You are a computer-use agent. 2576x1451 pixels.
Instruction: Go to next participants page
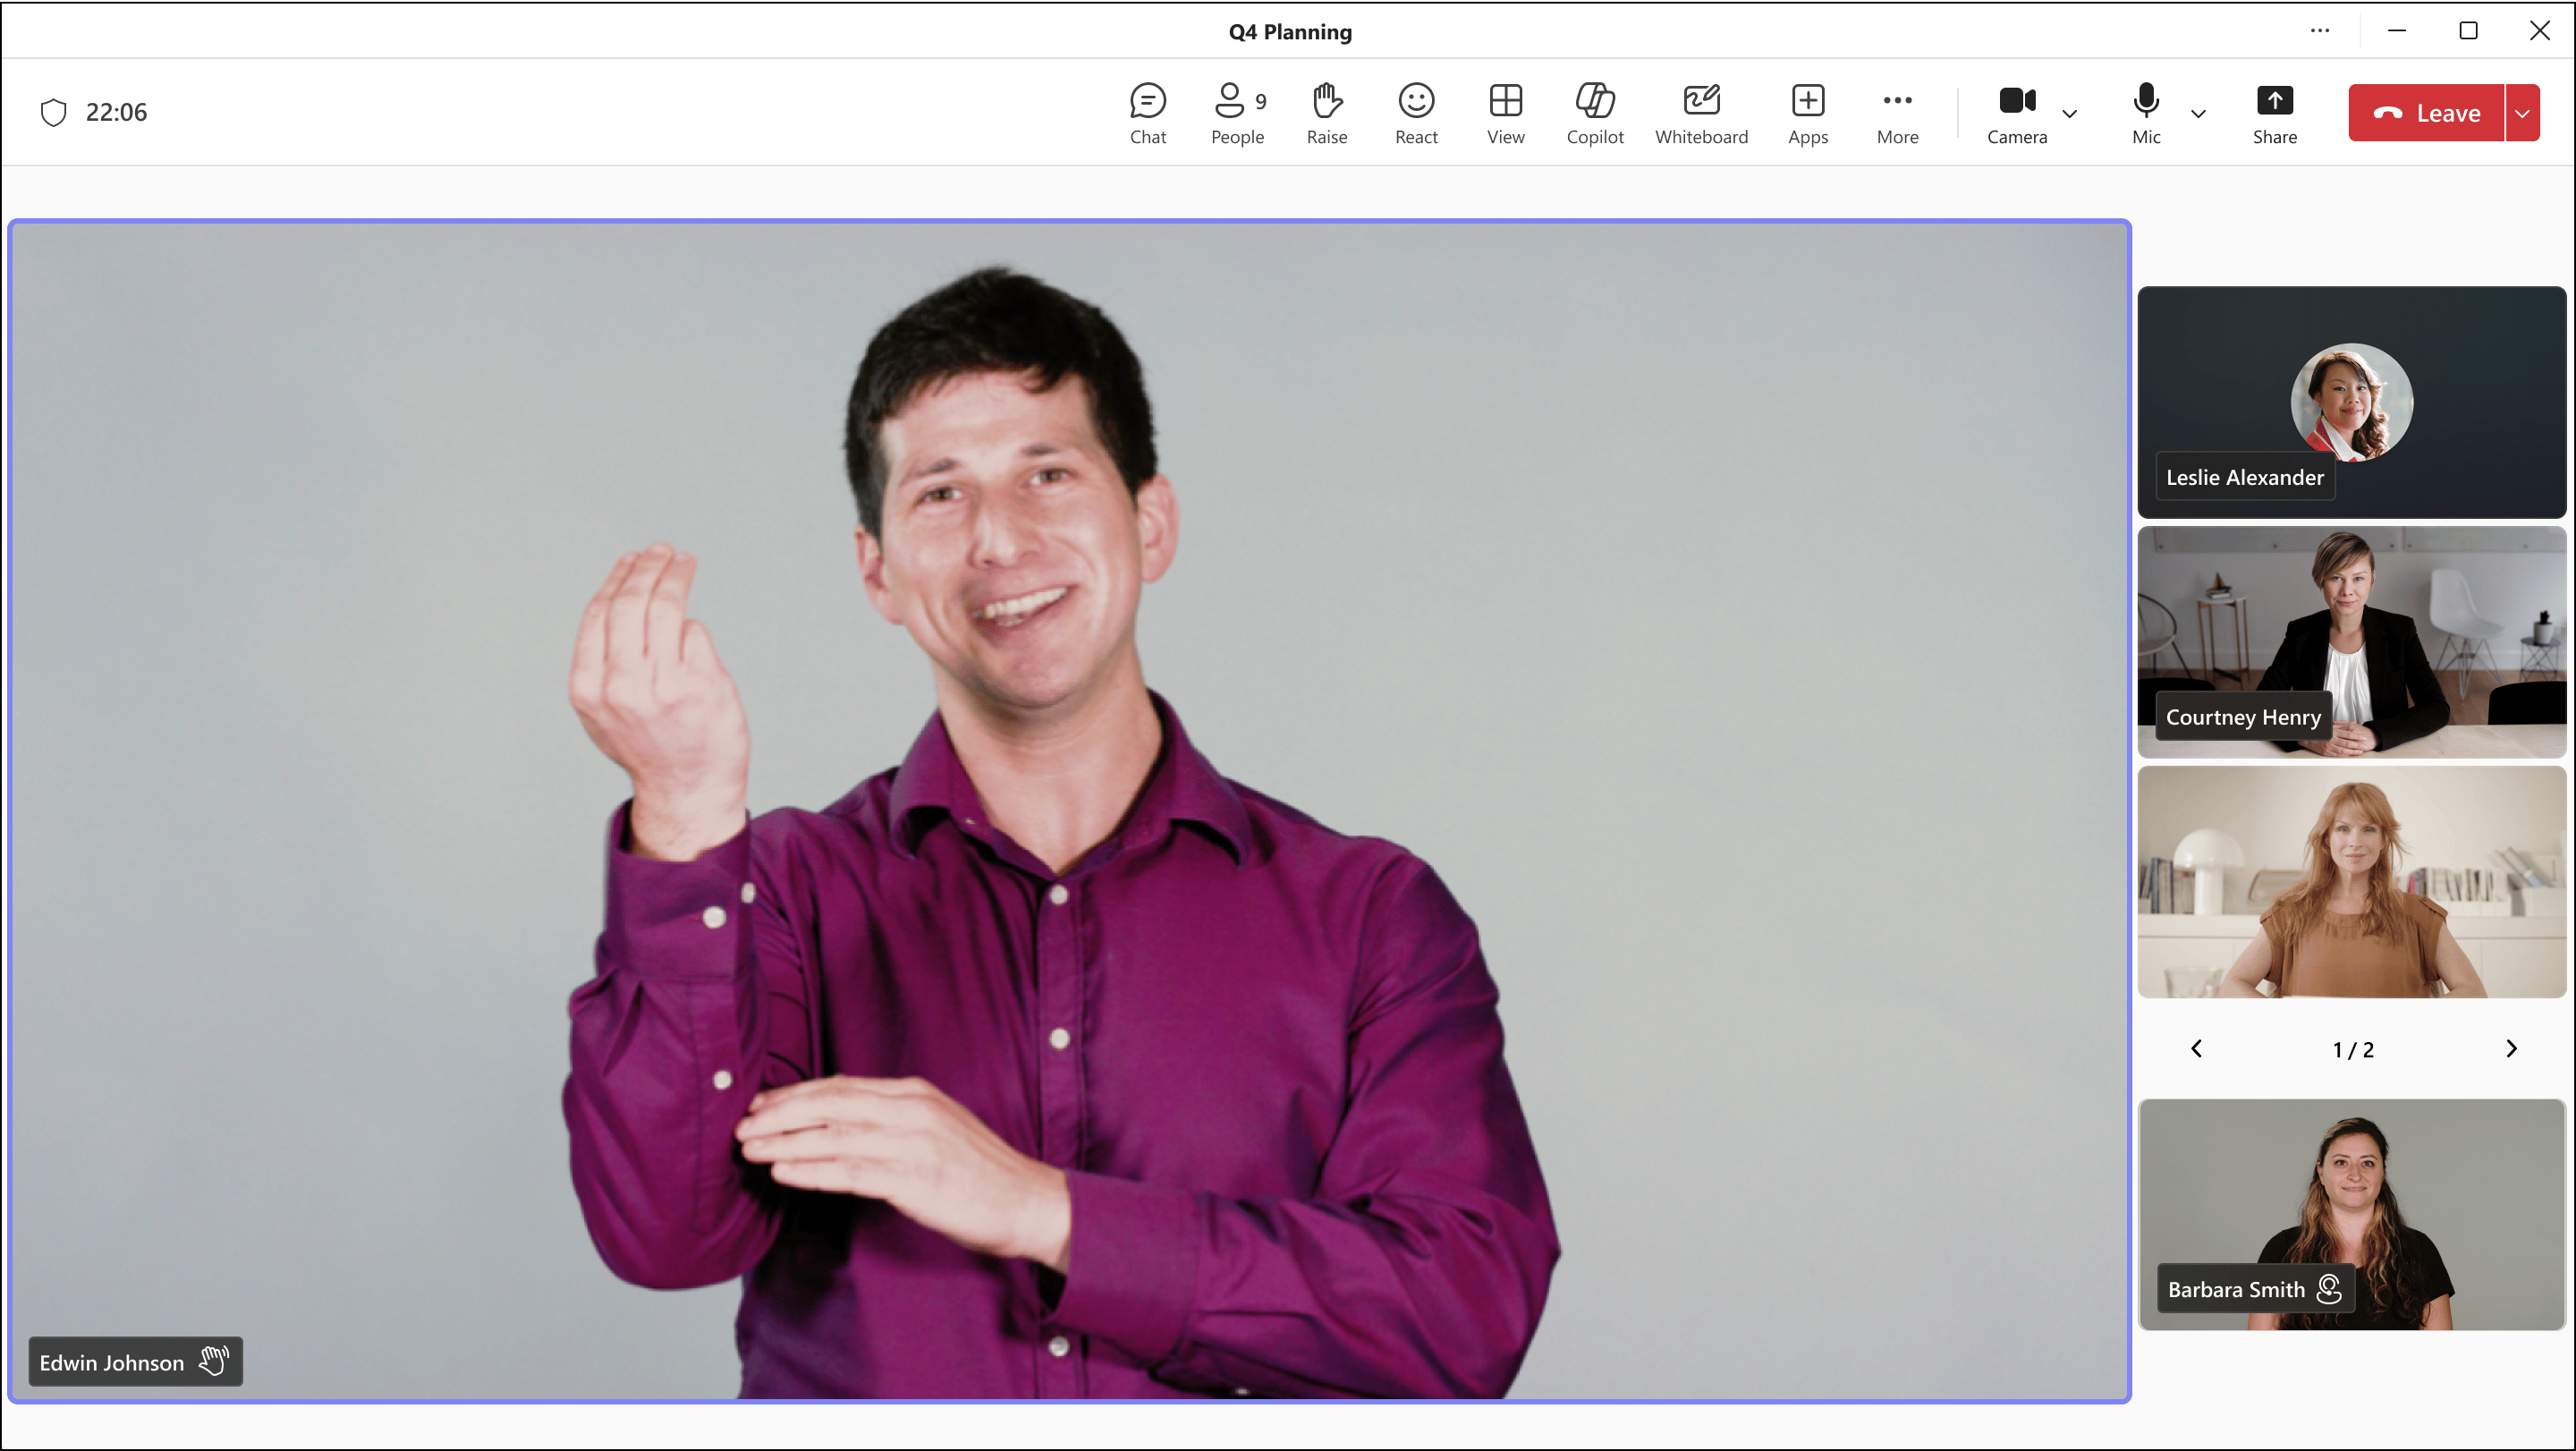coord(2510,1048)
